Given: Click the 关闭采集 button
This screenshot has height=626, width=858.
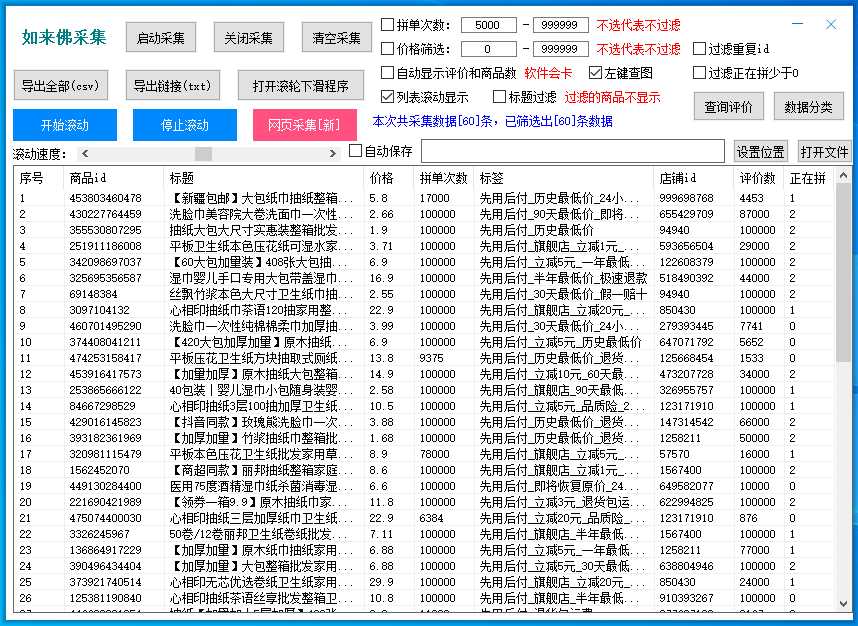Looking at the screenshot, I should click(250, 36).
